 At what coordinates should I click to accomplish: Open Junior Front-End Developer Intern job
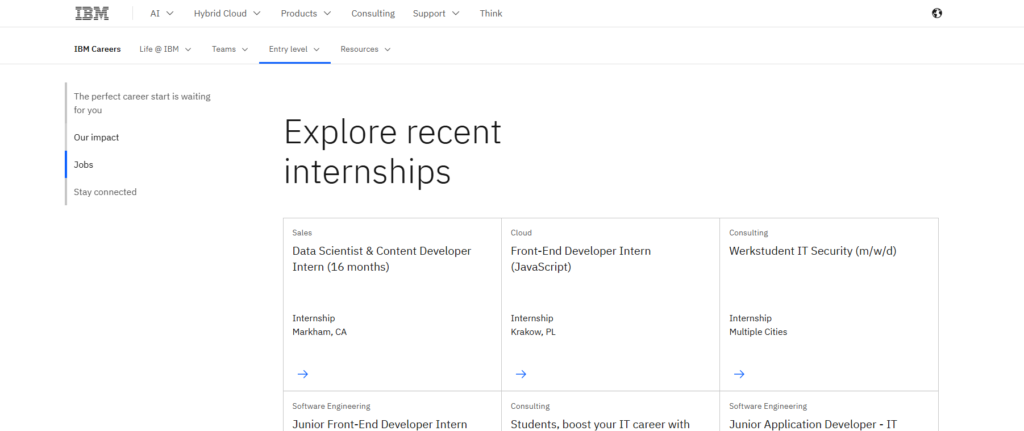coord(379,424)
